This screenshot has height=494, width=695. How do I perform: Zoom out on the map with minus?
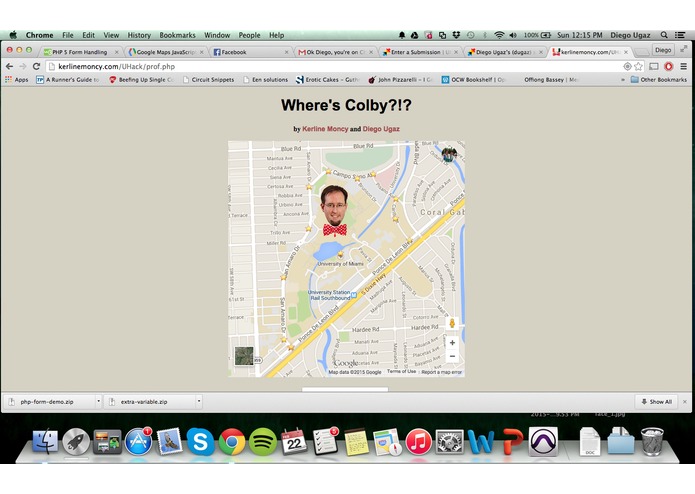click(452, 356)
